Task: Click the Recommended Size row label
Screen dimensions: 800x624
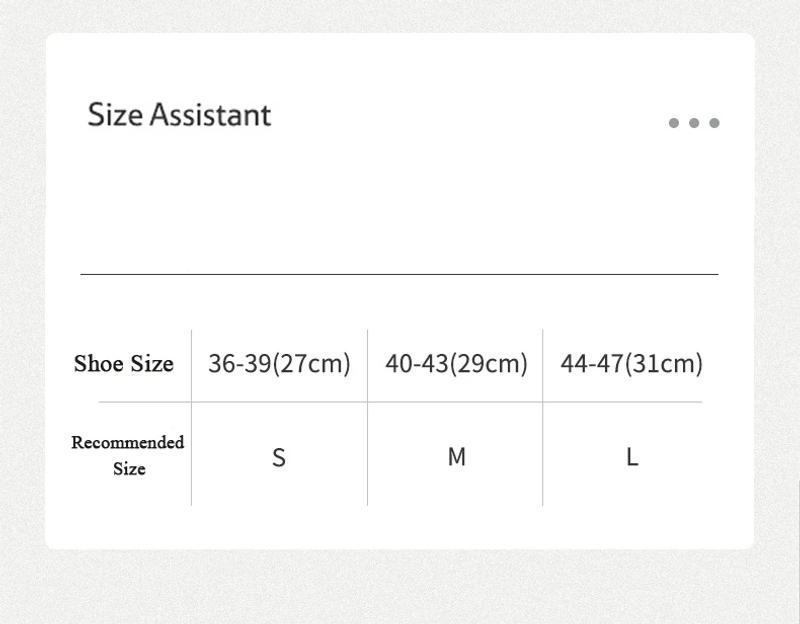Action: pyautogui.click(x=128, y=455)
